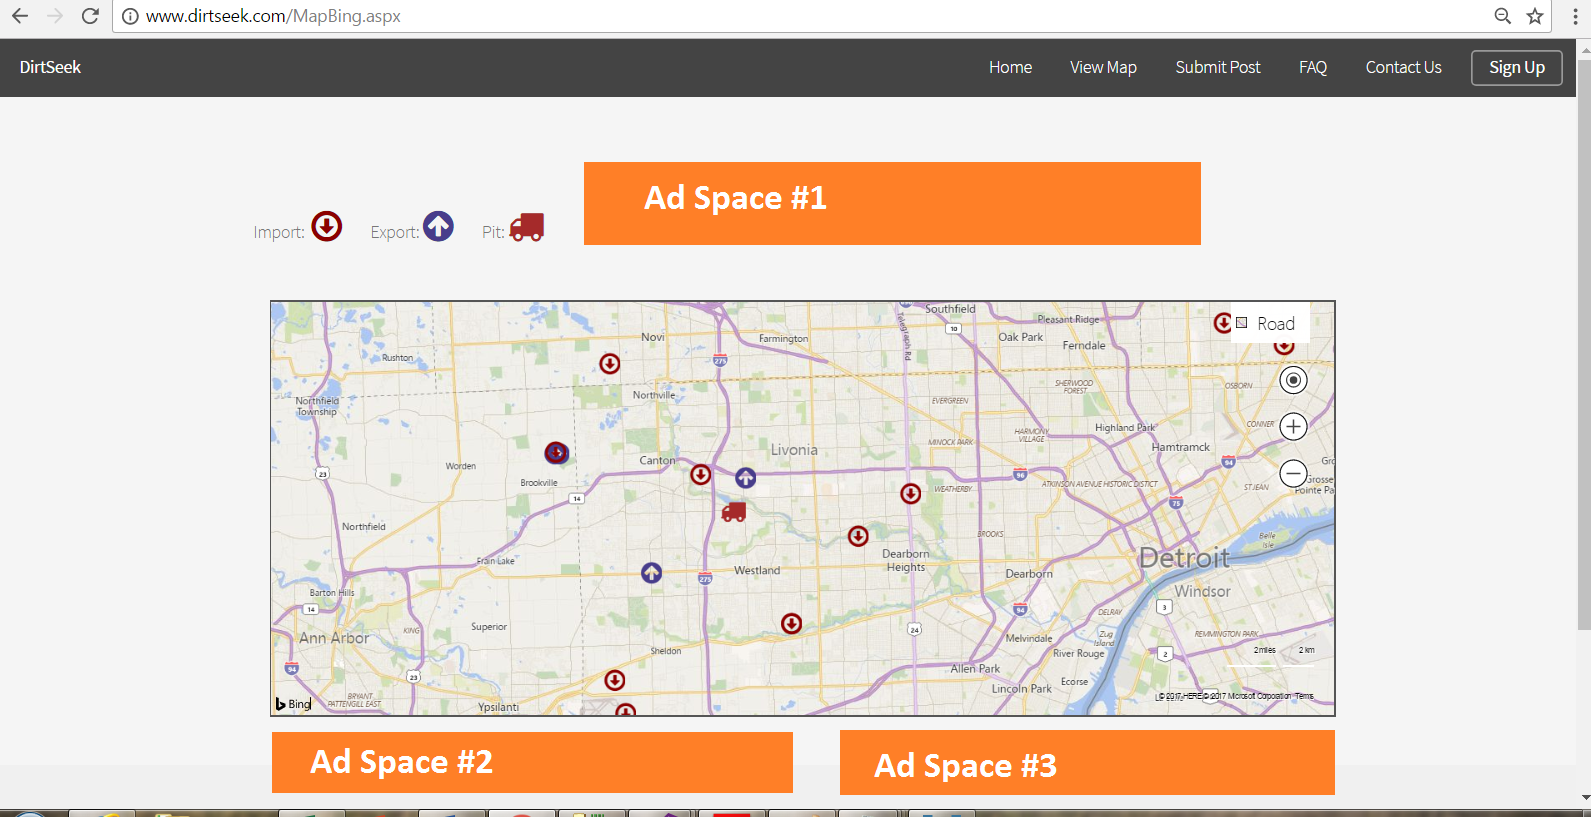Screen dimensions: 1591x817
Task: Focus the browser address bar URL
Action: pos(700,16)
